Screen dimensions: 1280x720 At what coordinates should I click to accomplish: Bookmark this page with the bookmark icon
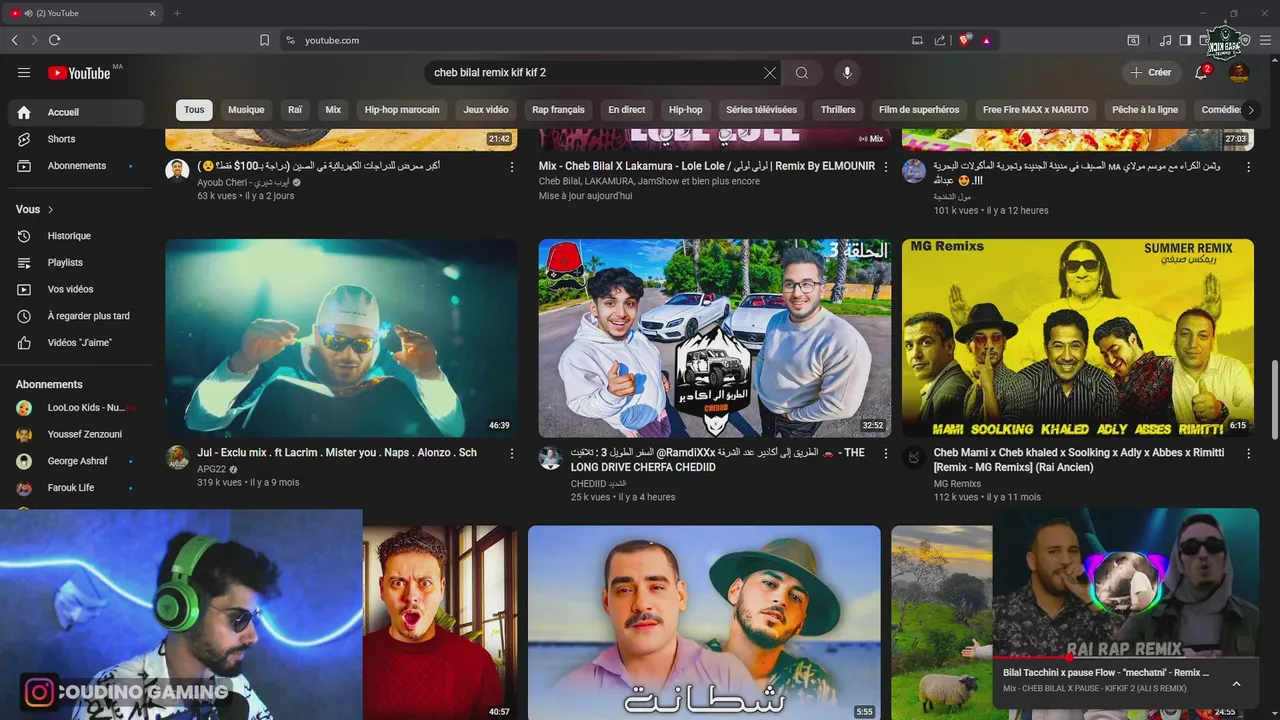coord(264,40)
